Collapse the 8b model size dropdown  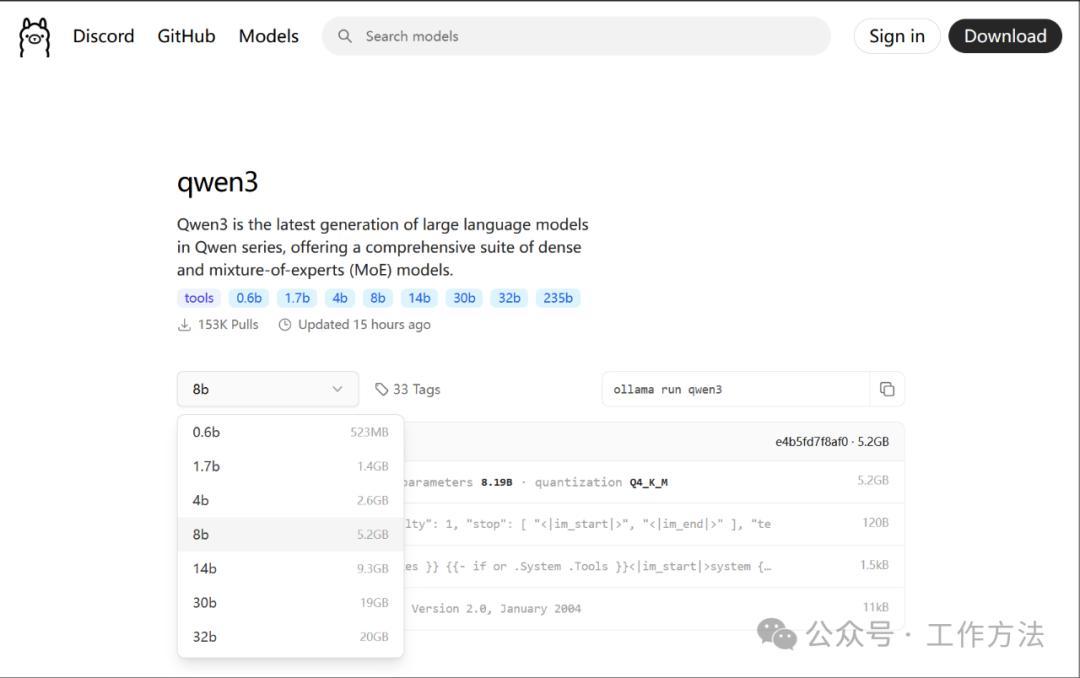tap(268, 389)
